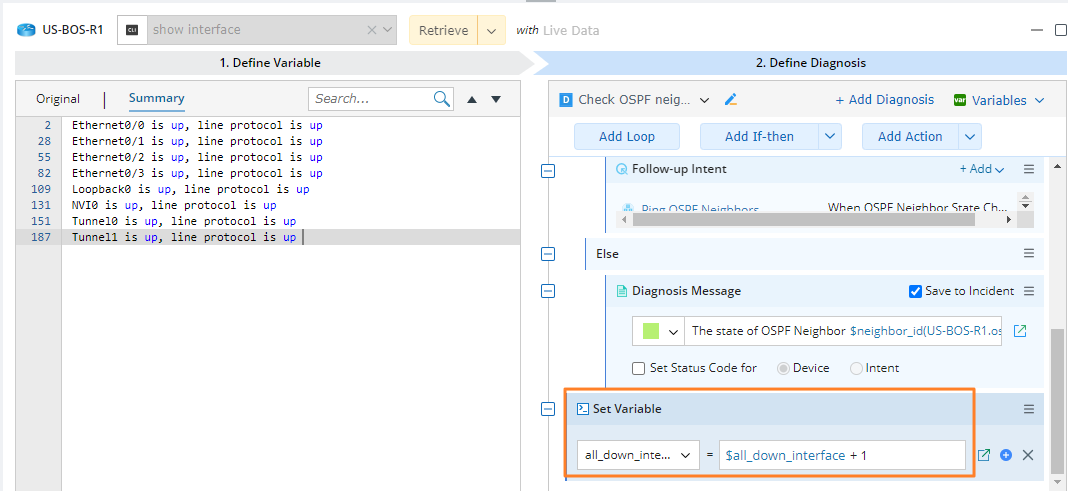Delete the Set Variable row with X

point(1028,455)
